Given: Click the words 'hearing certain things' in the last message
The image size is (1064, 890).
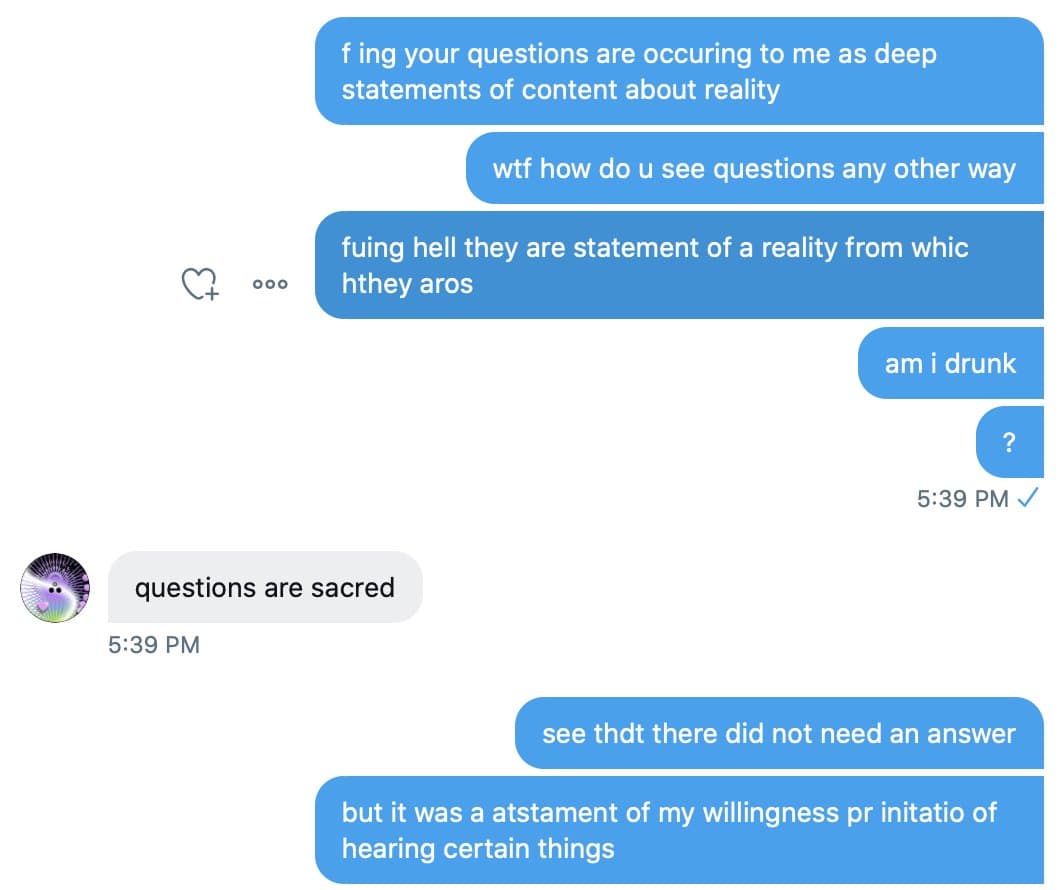Looking at the screenshot, I should tap(477, 849).
